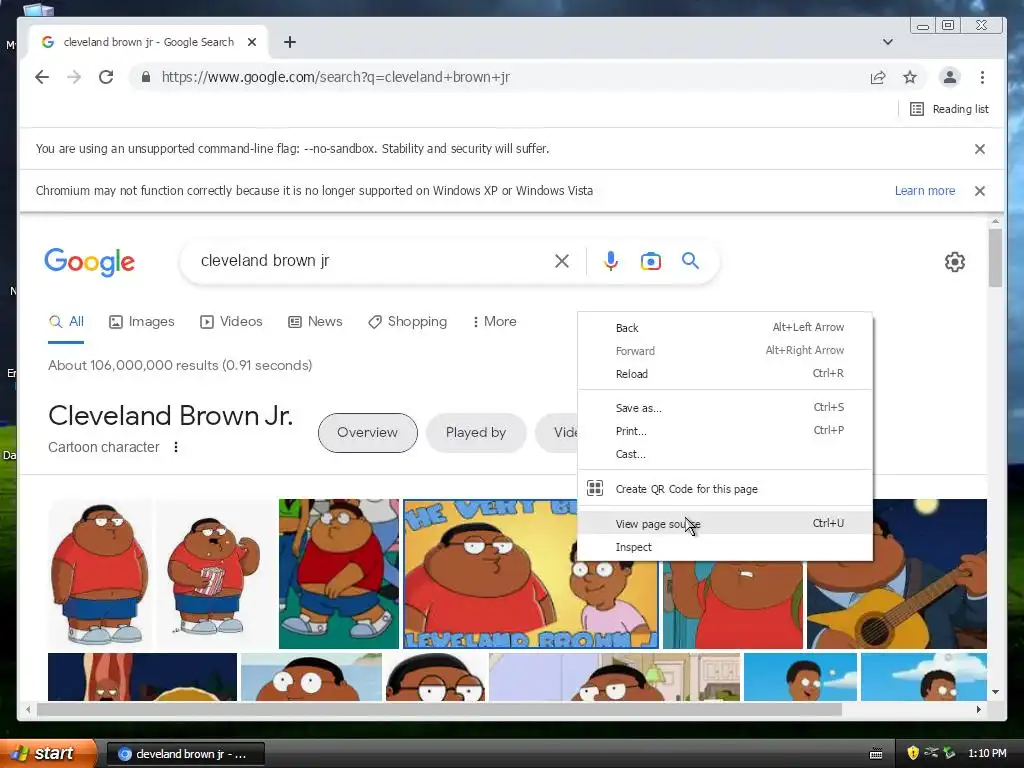1024x768 pixels.
Task: Open the profile avatar icon
Action: point(950,77)
